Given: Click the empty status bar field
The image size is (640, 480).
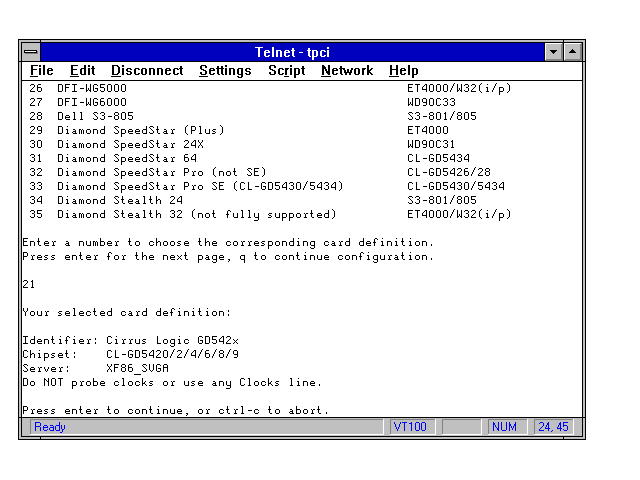Looking at the screenshot, I should (x=462, y=427).
